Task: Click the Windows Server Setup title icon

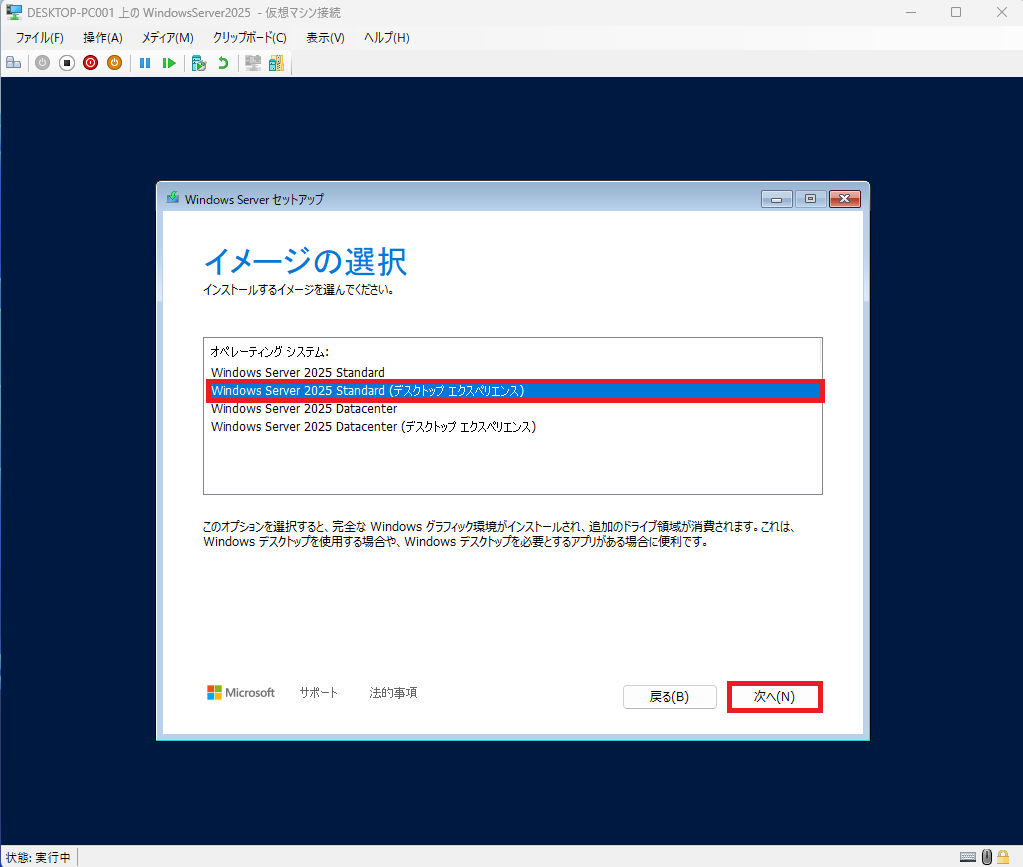Action: pyautogui.click(x=173, y=198)
